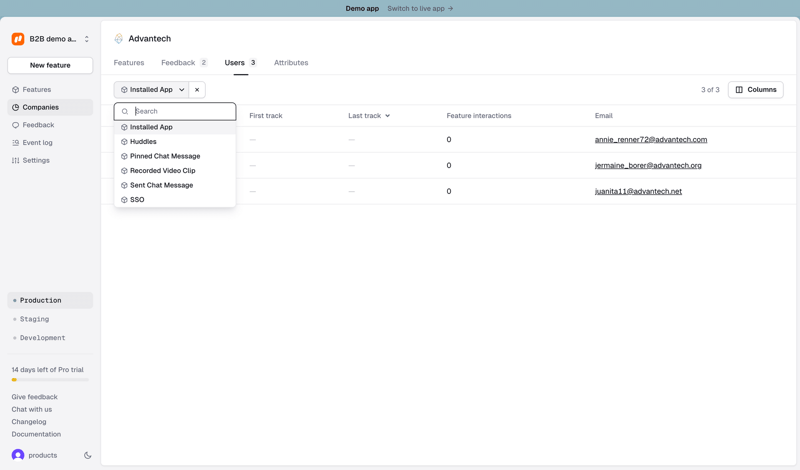The width and height of the screenshot is (800, 470).
Task: Select the Staging environment
Action: click(50, 319)
